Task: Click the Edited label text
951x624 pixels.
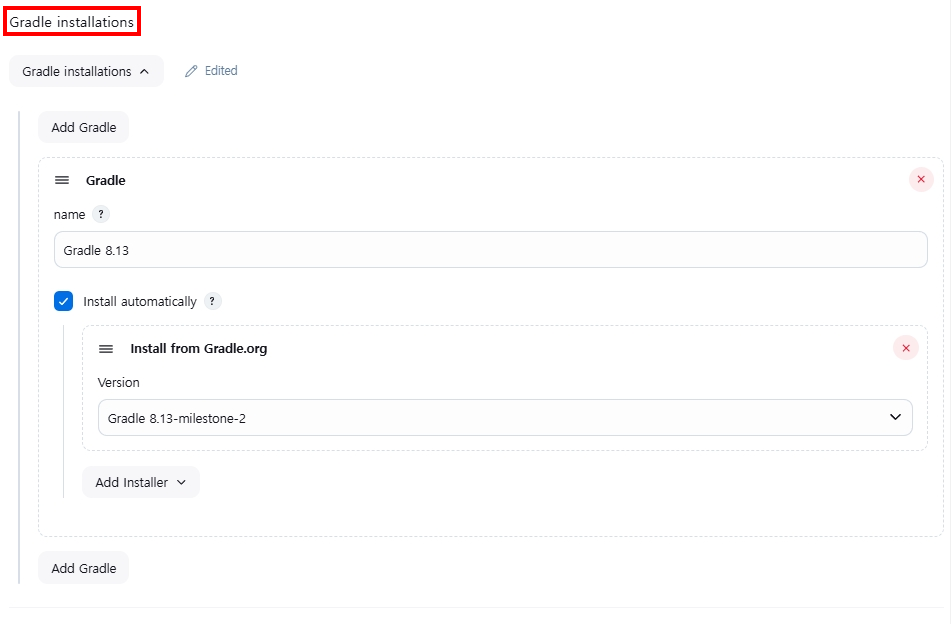Action: [221, 71]
